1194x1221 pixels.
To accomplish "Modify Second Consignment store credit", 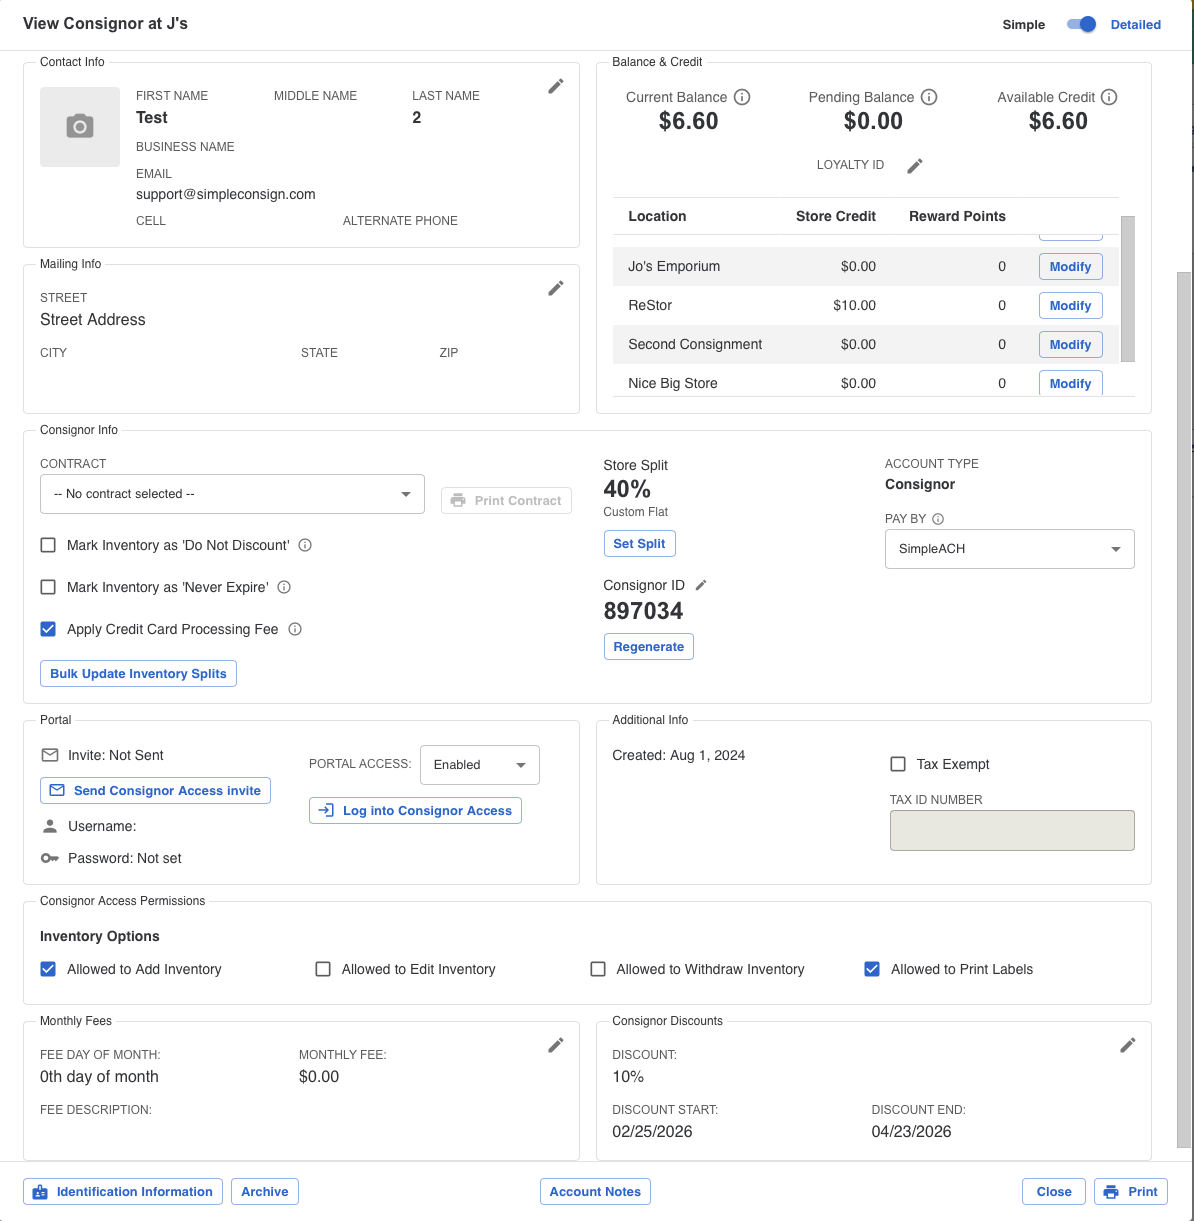I will 1070,345.
